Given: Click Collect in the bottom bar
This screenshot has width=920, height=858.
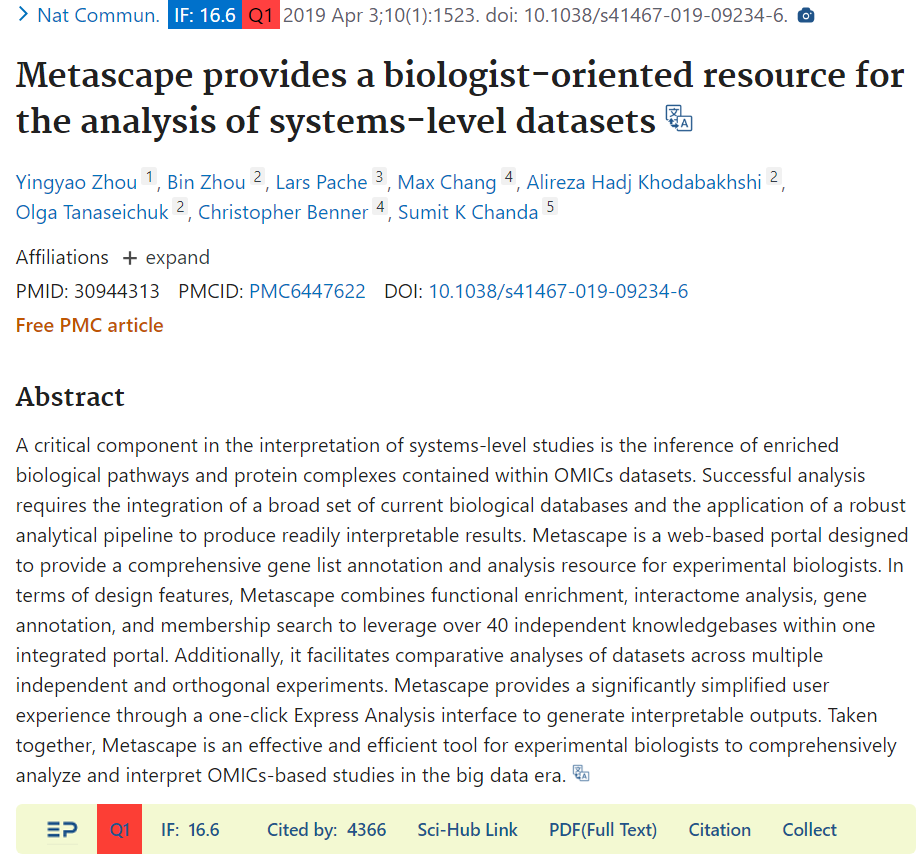Looking at the screenshot, I should [x=809, y=830].
